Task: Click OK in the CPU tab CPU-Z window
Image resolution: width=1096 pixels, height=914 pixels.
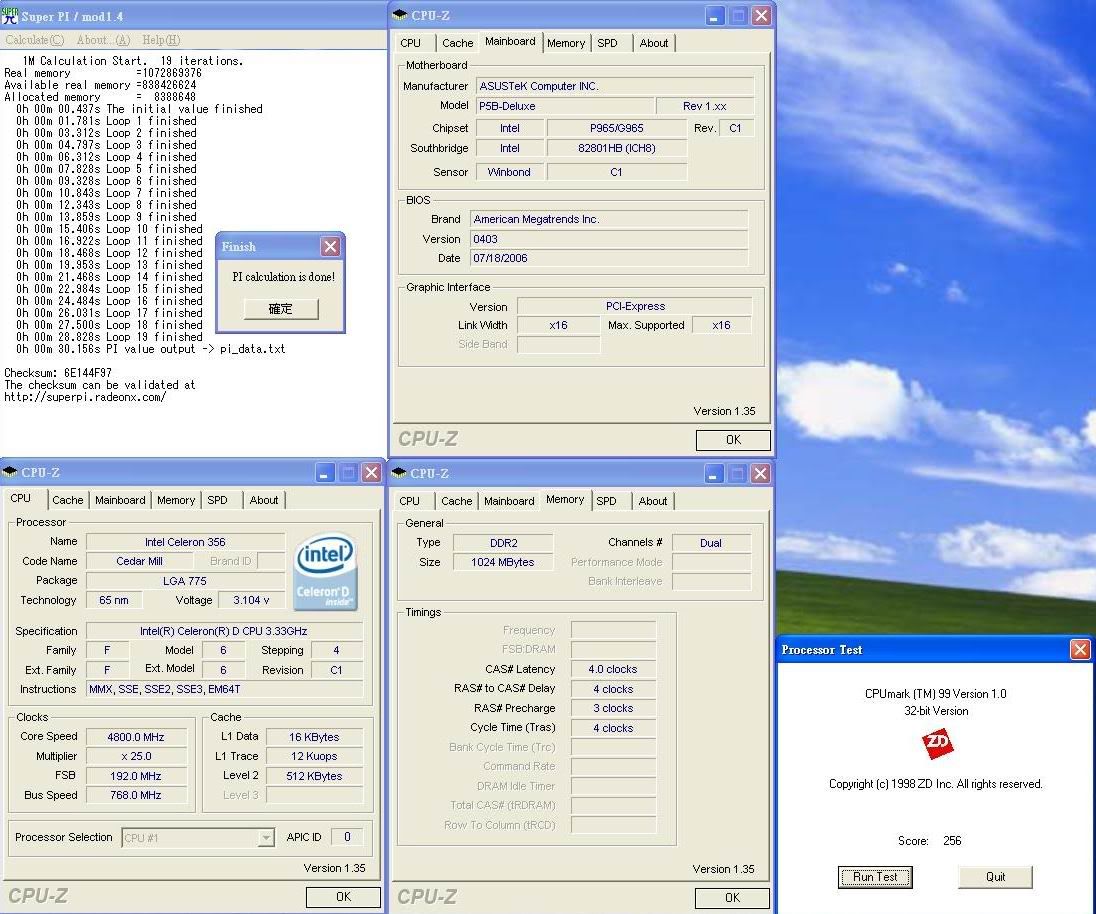Action: (343, 897)
